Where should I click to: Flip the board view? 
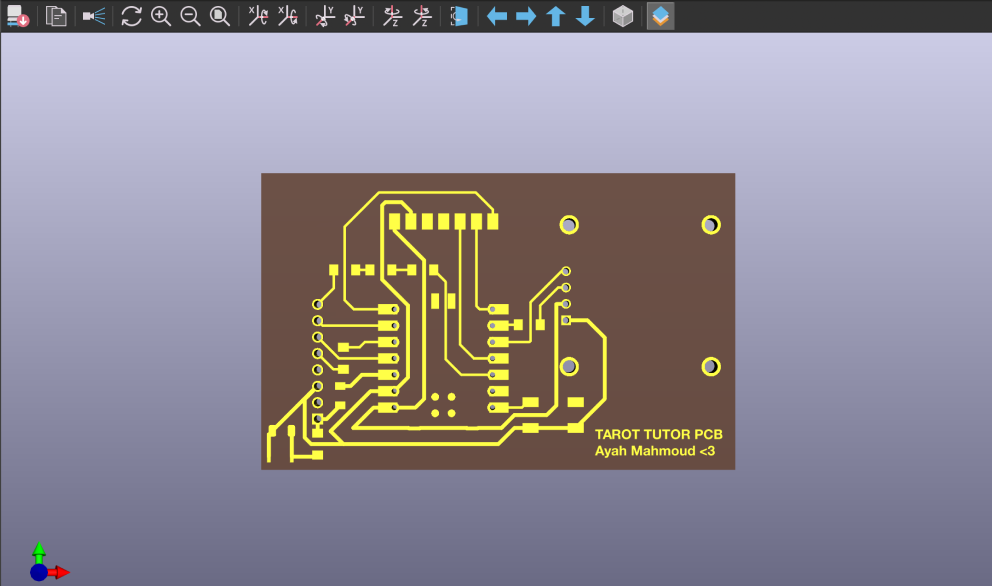[x=459, y=16]
